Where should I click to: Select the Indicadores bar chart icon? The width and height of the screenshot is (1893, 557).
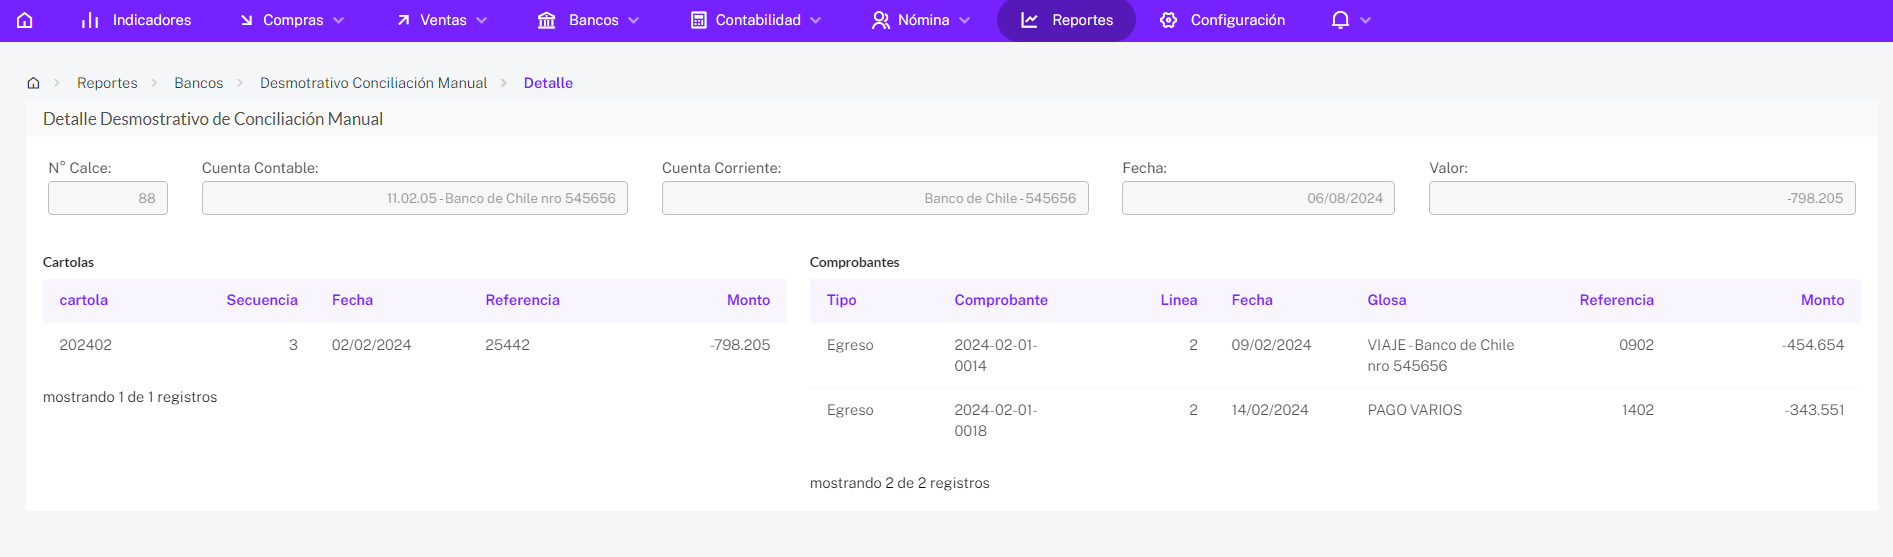point(90,20)
